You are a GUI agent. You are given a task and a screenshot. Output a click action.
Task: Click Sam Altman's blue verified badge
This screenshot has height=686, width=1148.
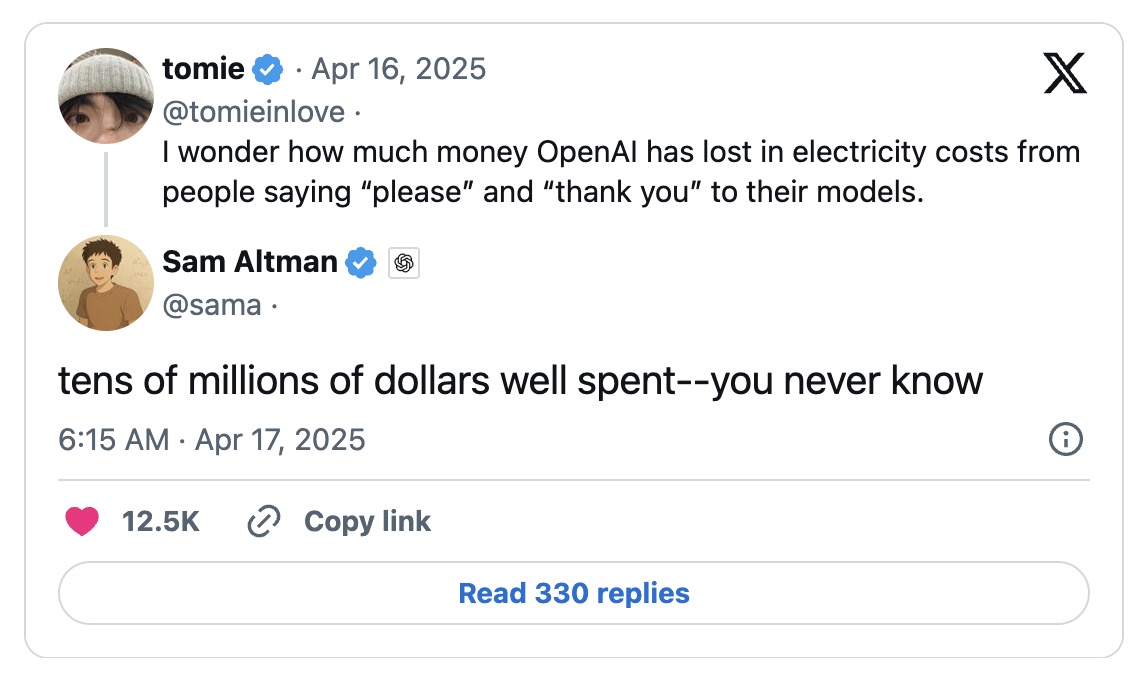pyautogui.click(x=361, y=262)
